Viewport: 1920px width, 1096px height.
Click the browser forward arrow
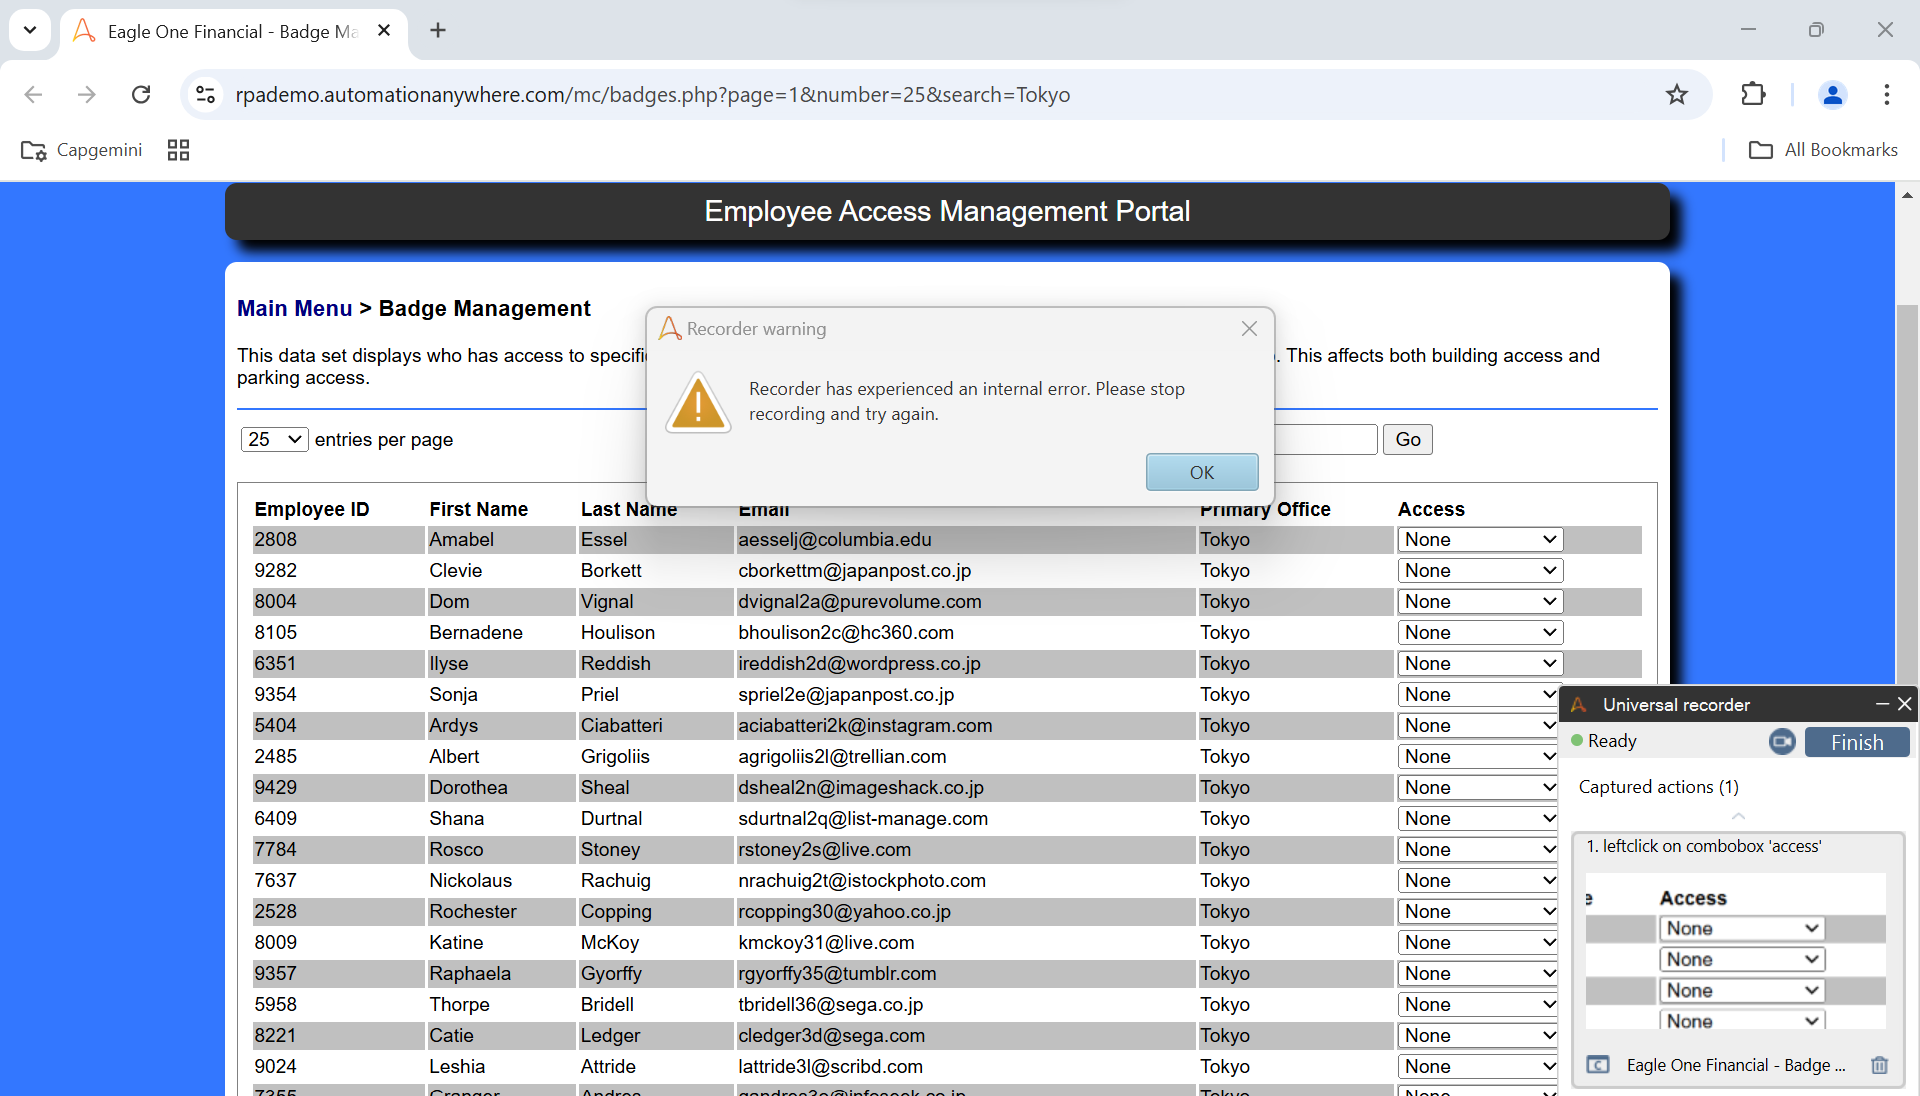pyautogui.click(x=87, y=95)
